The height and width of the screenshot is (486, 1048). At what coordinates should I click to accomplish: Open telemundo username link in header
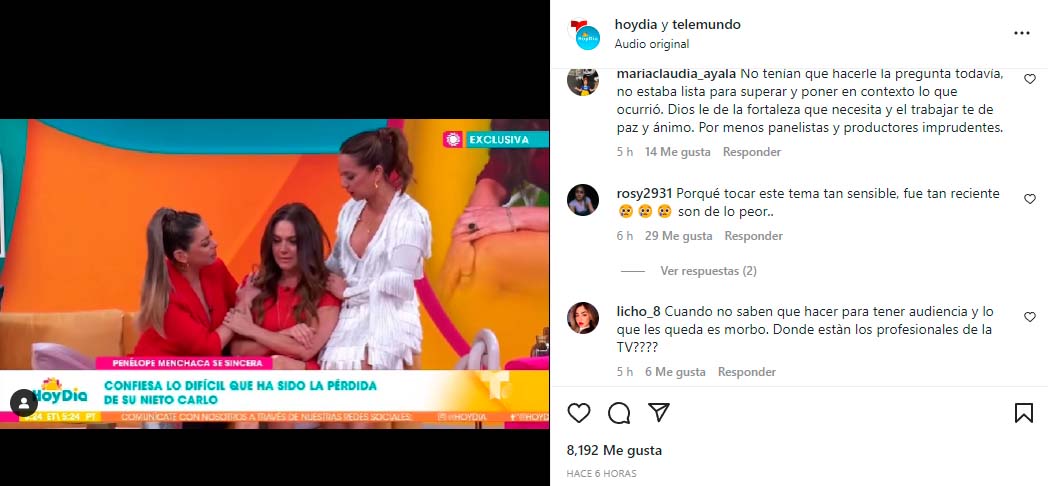[x=706, y=25]
